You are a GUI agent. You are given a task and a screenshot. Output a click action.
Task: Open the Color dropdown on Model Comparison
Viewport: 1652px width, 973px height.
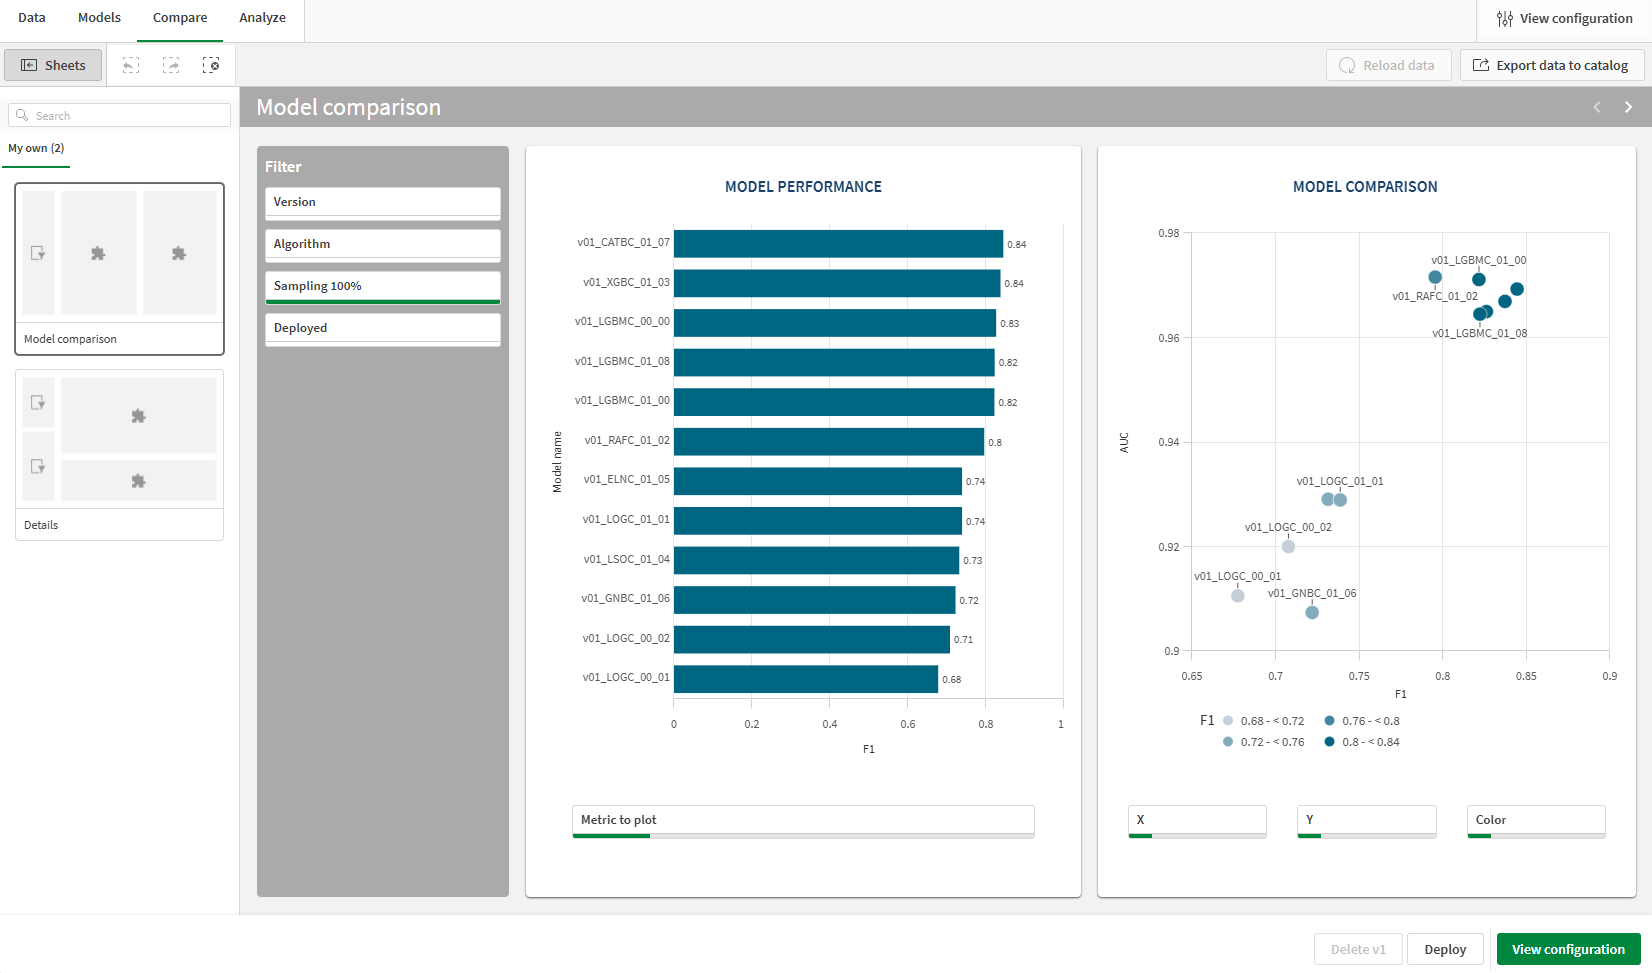(x=1536, y=820)
